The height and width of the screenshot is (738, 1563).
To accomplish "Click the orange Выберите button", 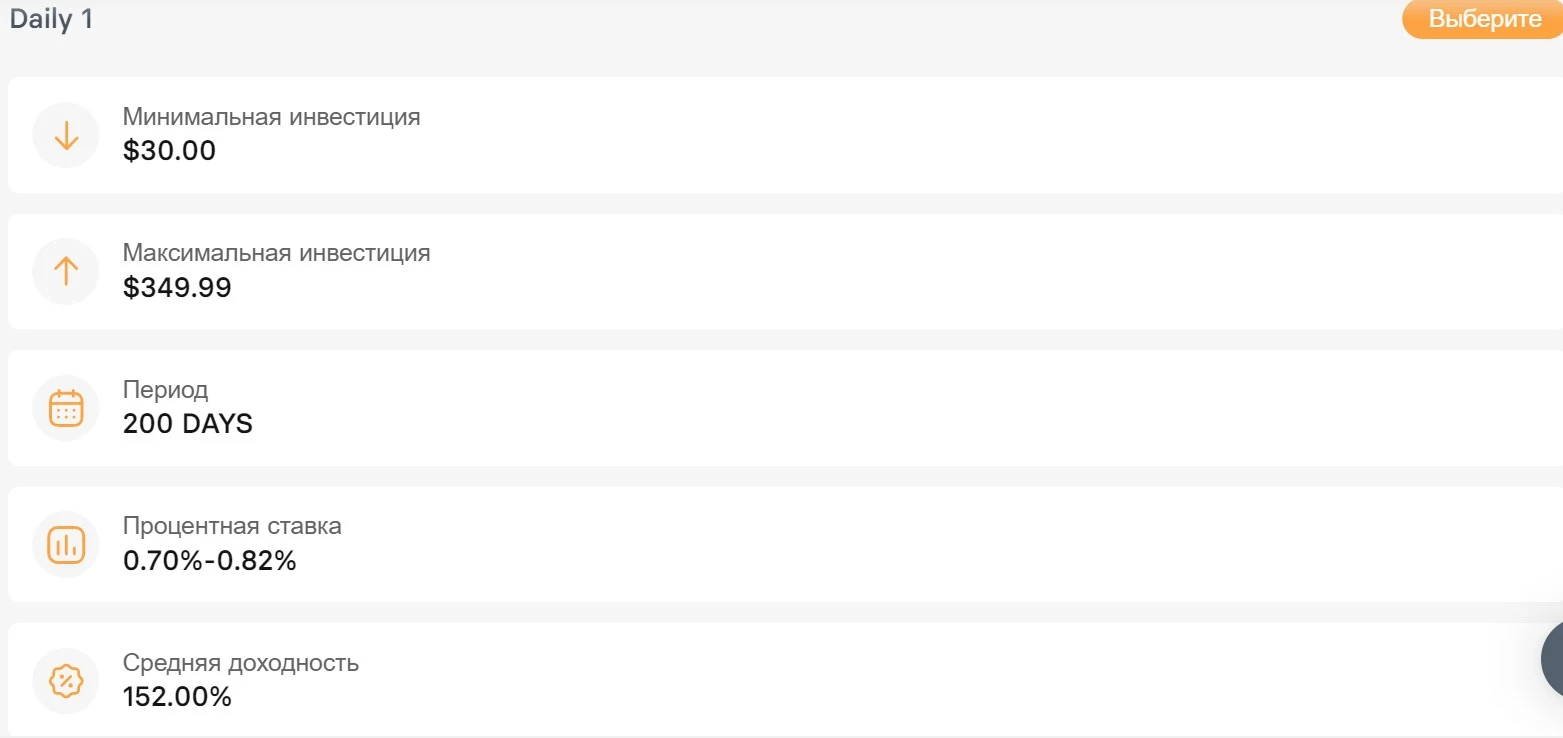I will (1483, 19).
